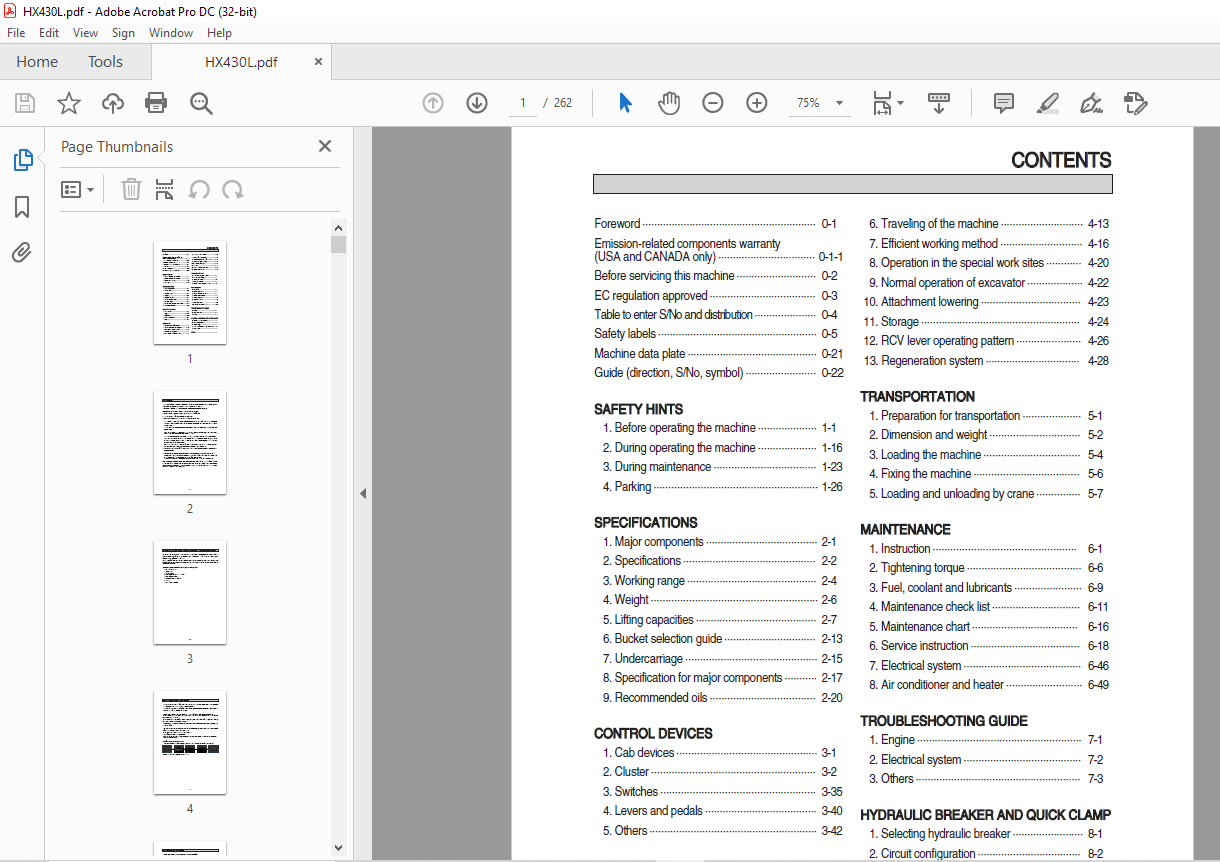Open the Help menu

click(x=219, y=33)
